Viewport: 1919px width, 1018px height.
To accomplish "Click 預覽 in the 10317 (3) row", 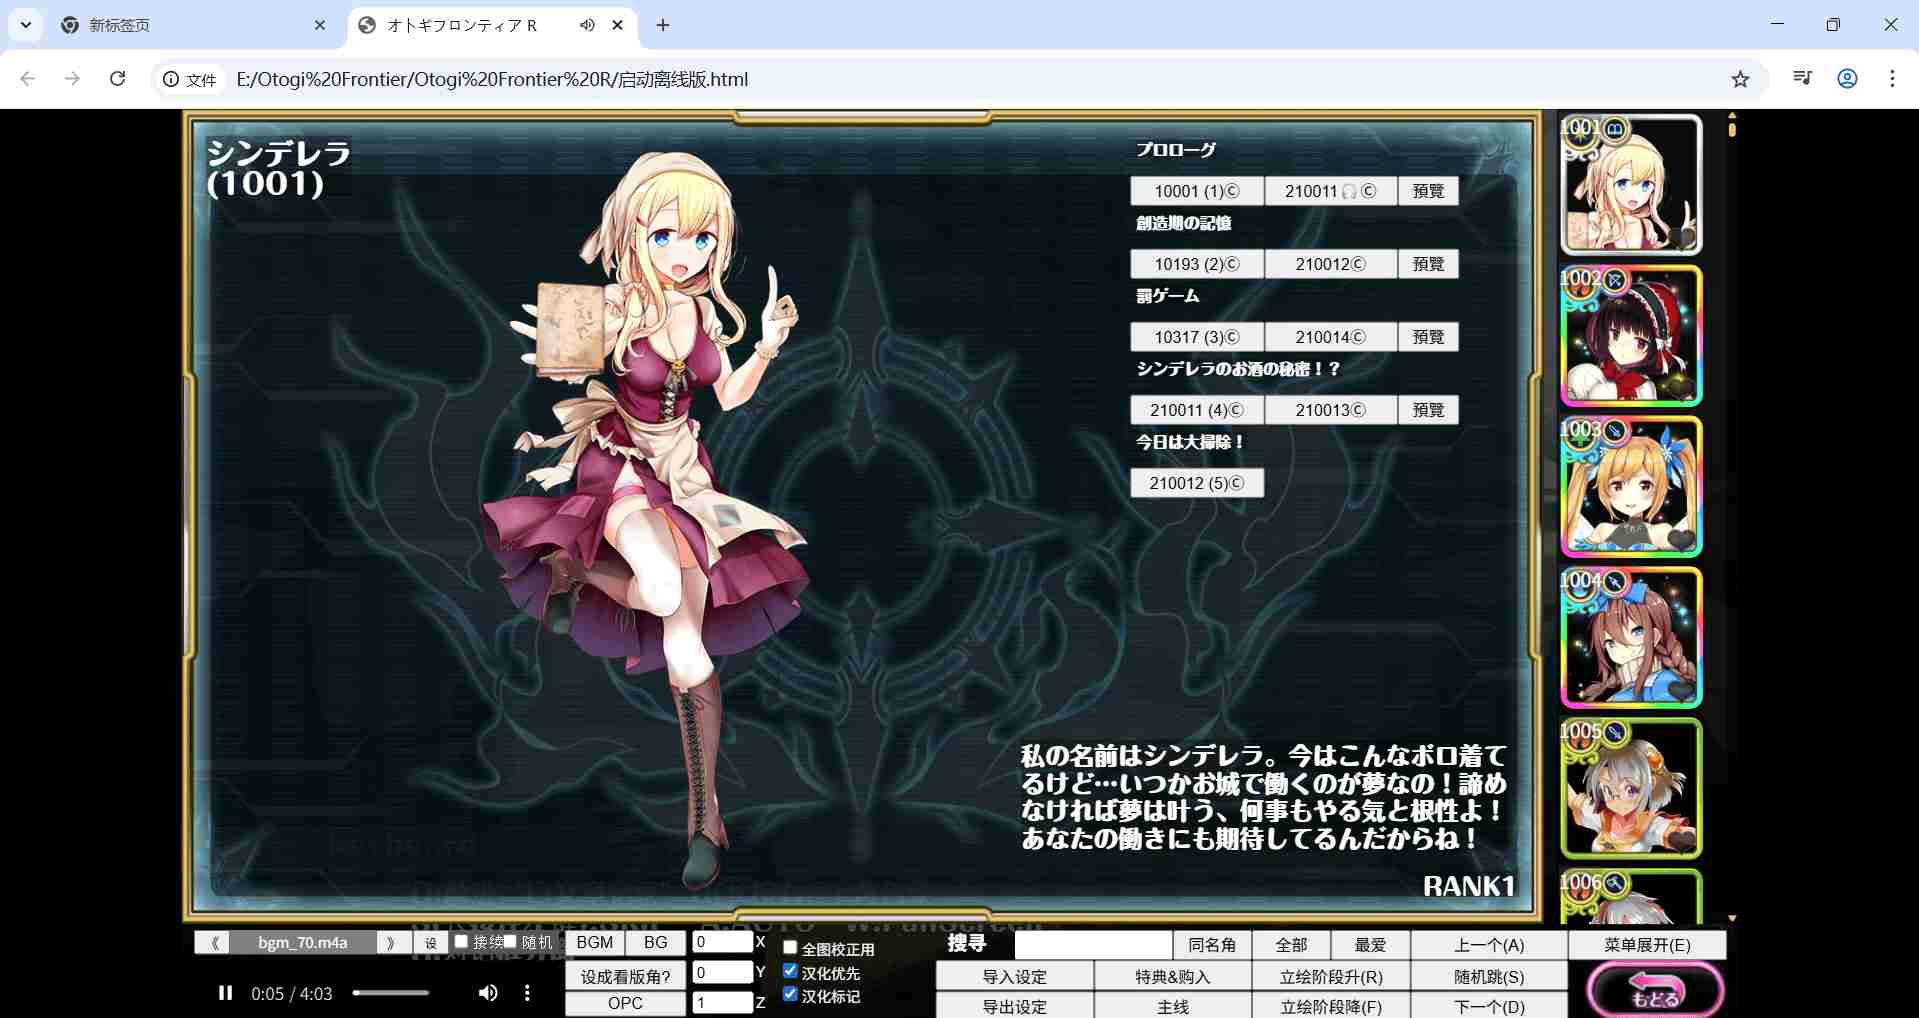I will 1428,337.
